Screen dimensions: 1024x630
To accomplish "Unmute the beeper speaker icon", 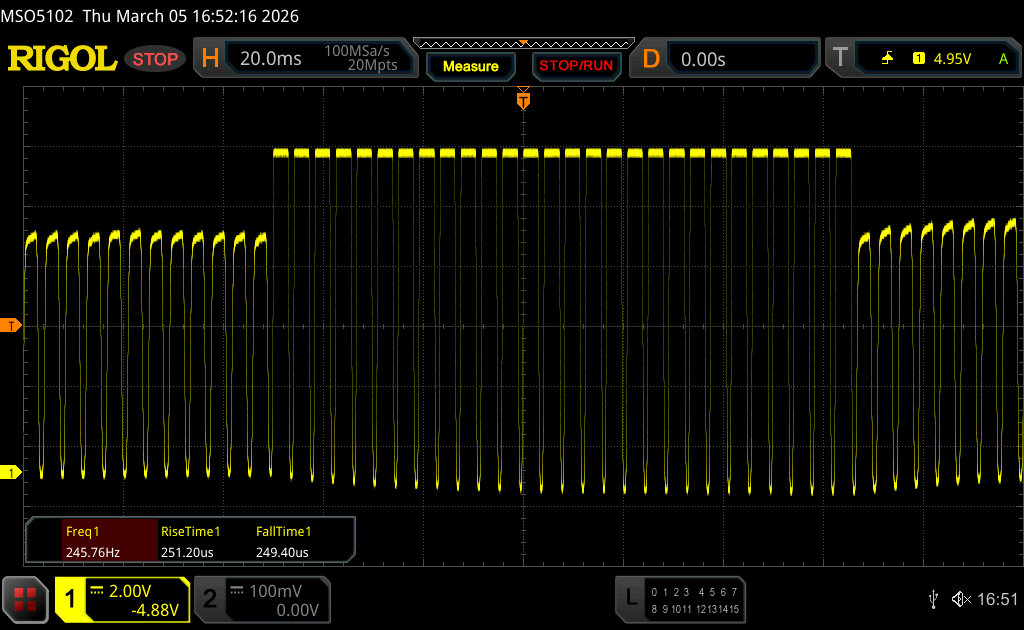I will (x=959, y=598).
